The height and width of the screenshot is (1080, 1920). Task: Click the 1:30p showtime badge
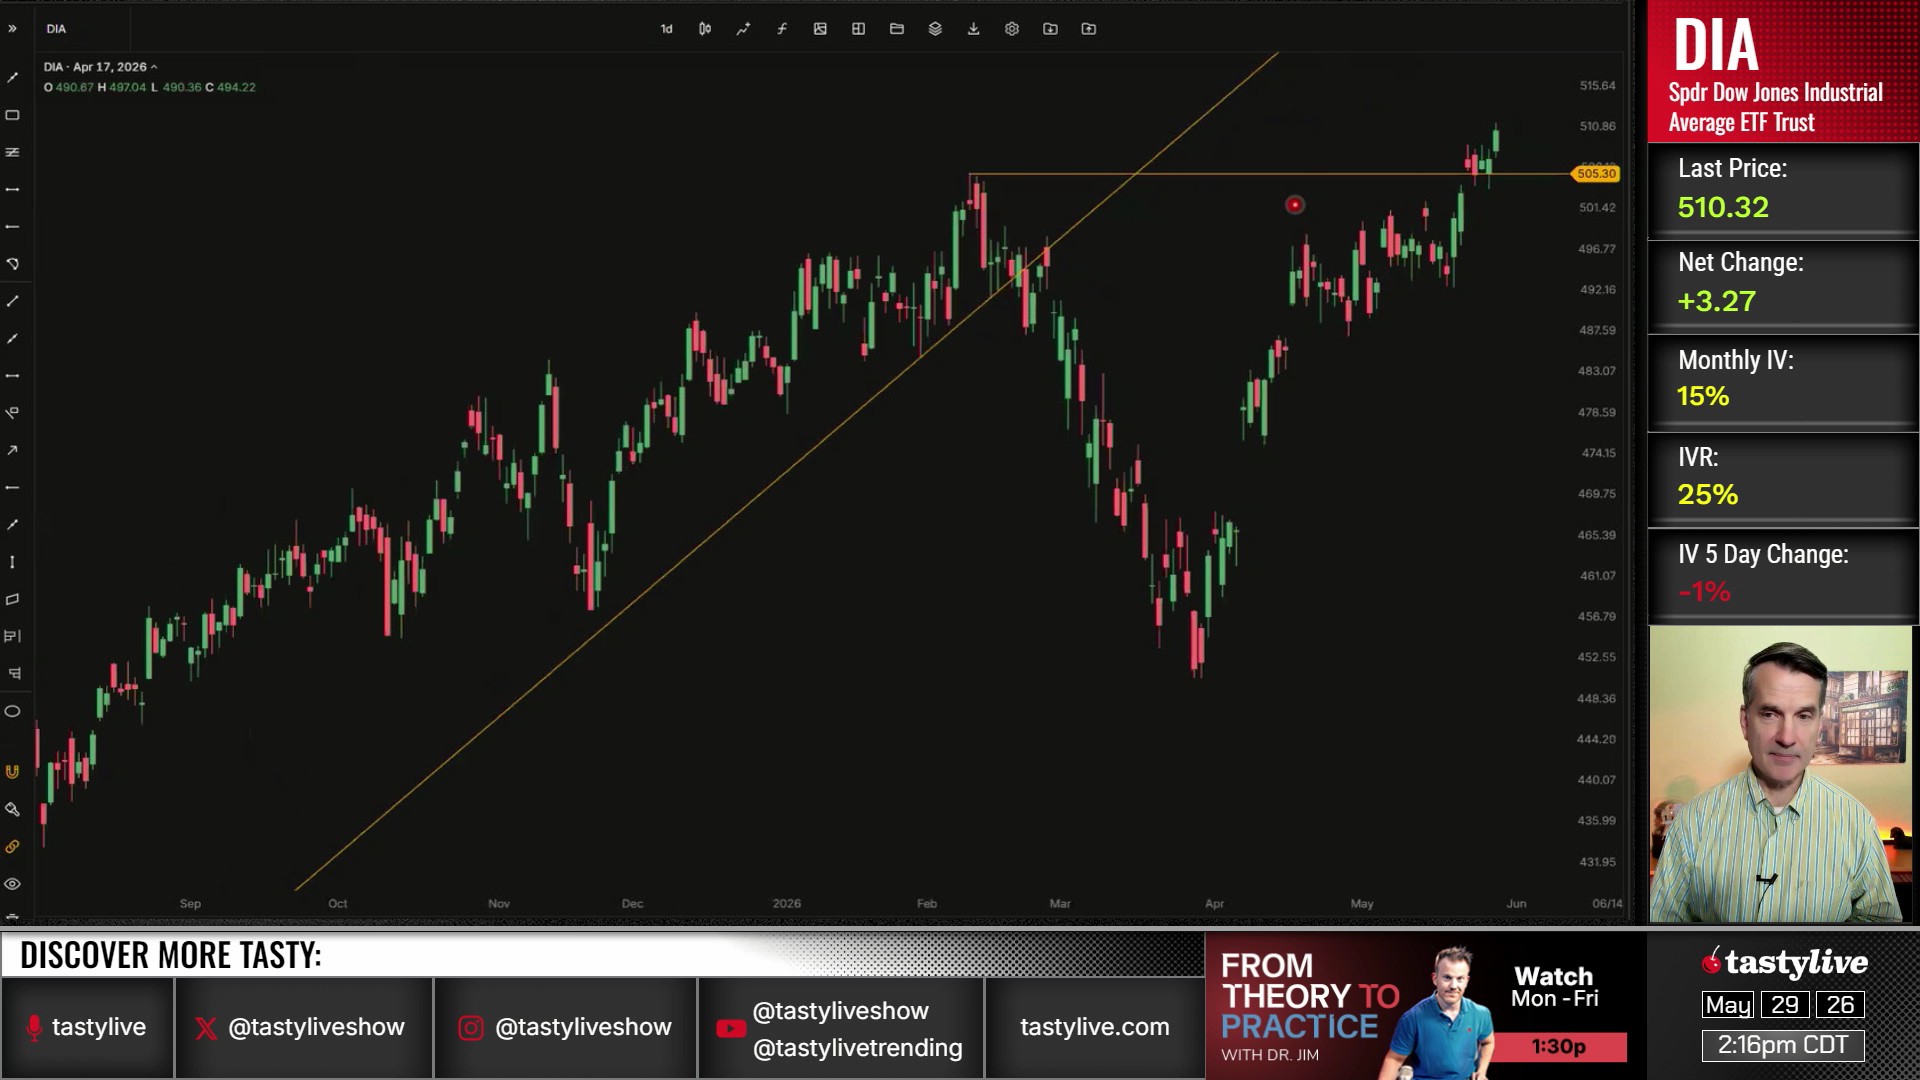[x=1559, y=1047]
